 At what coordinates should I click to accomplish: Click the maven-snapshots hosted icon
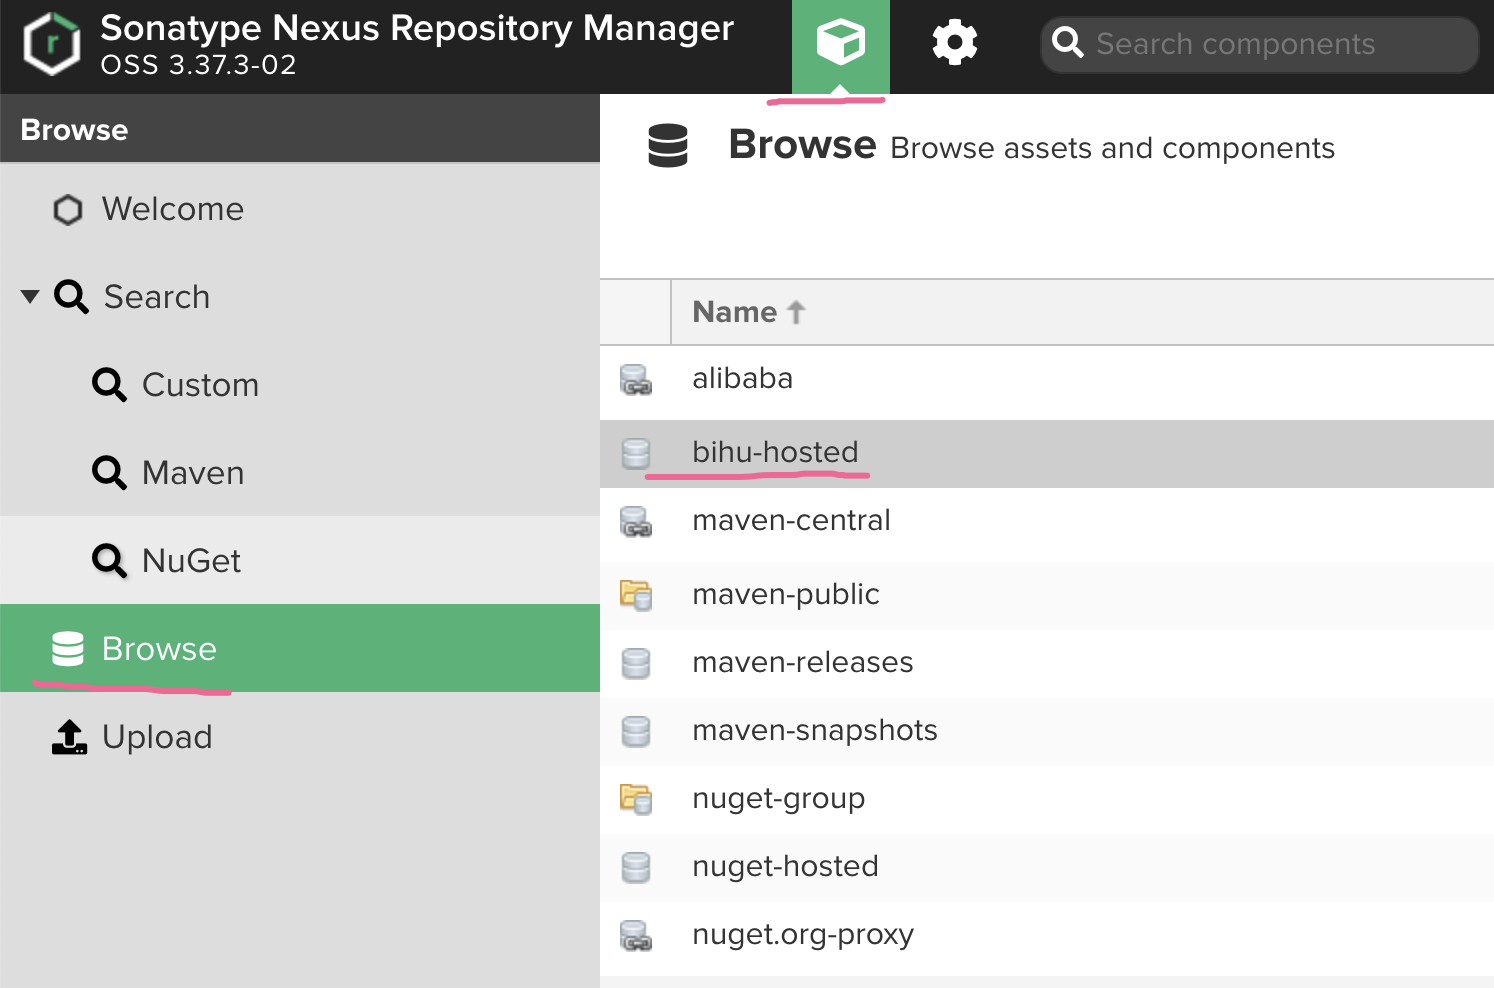(636, 731)
